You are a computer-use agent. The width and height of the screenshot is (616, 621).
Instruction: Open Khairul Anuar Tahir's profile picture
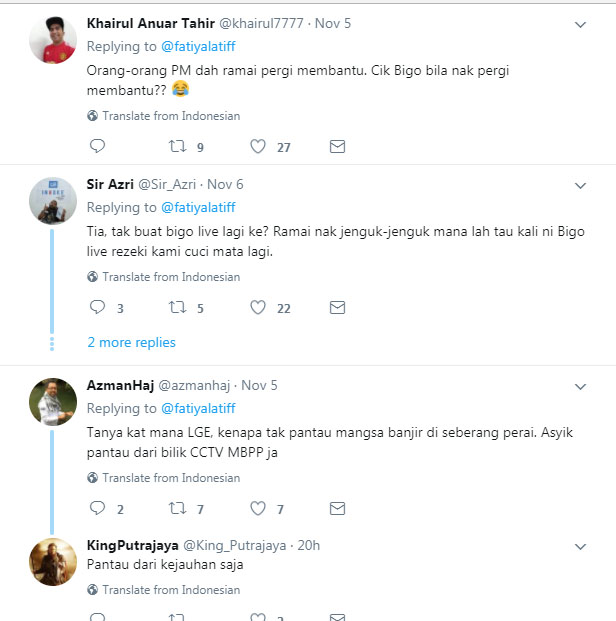[x=53, y=40]
